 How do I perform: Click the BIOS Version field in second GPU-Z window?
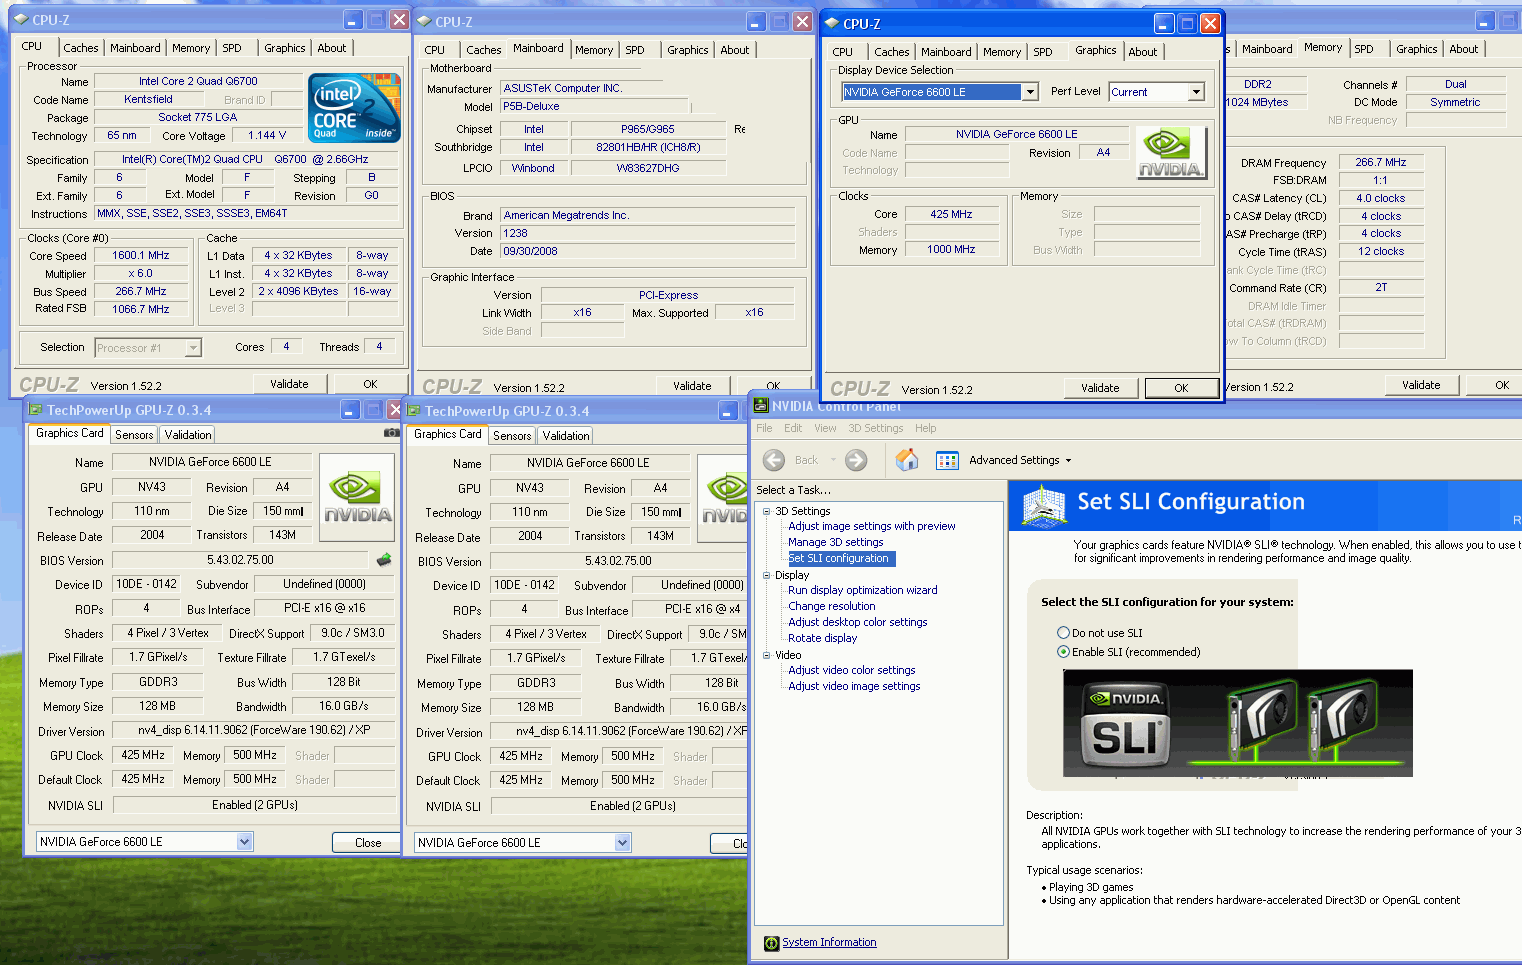pyautogui.click(x=619, y=561)
